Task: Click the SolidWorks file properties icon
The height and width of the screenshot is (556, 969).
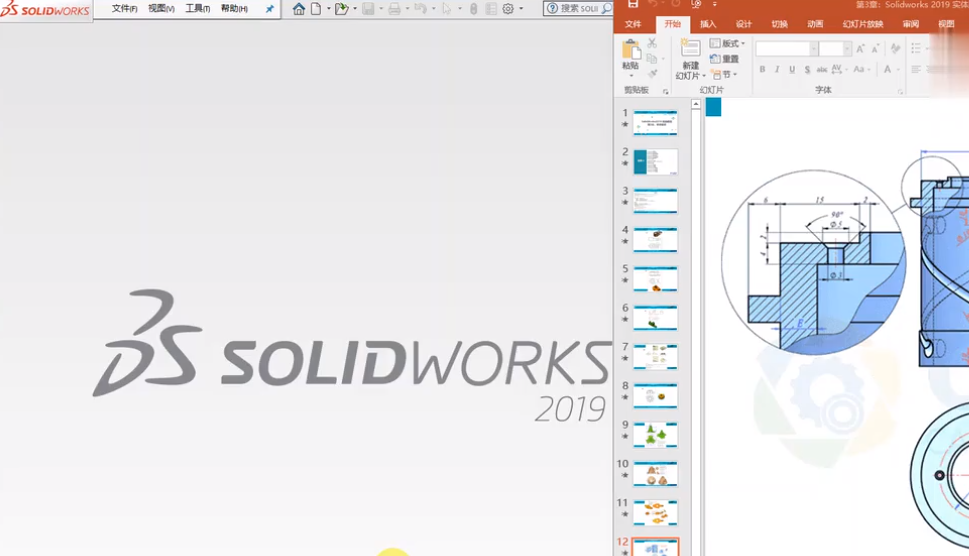Action: (x=491, y=9)
